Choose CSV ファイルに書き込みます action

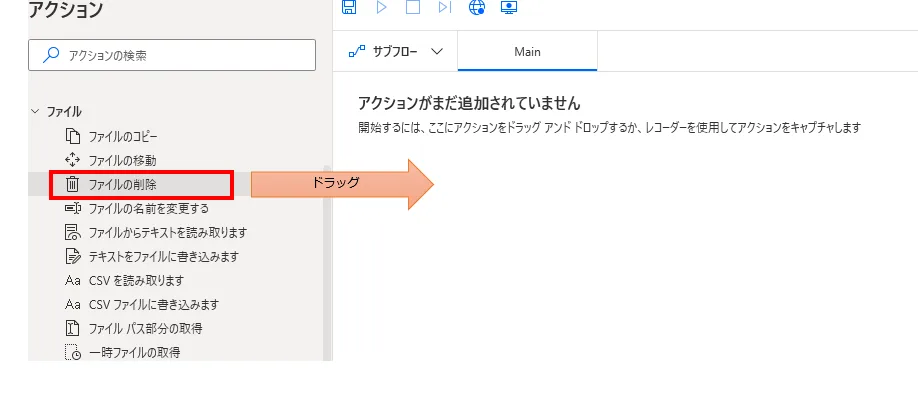[153, 304]
